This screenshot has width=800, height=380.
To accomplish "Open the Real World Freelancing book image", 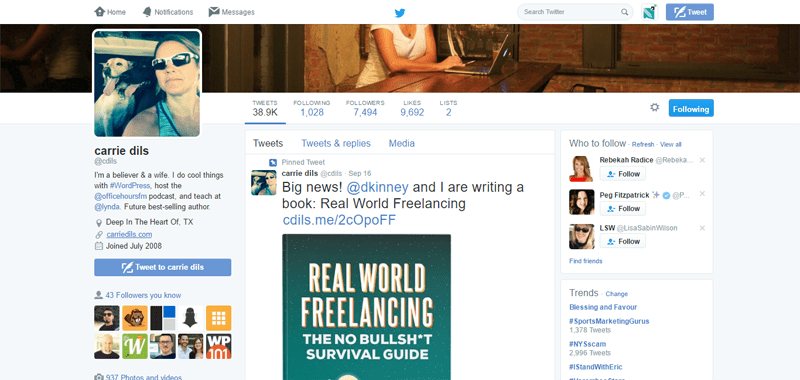I will [x=366, y=307].
